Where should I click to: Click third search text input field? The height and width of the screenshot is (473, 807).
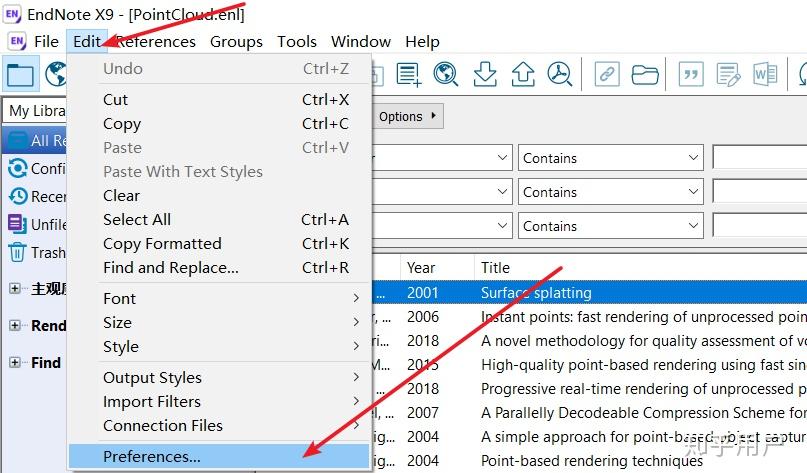(x=760, y=225)
